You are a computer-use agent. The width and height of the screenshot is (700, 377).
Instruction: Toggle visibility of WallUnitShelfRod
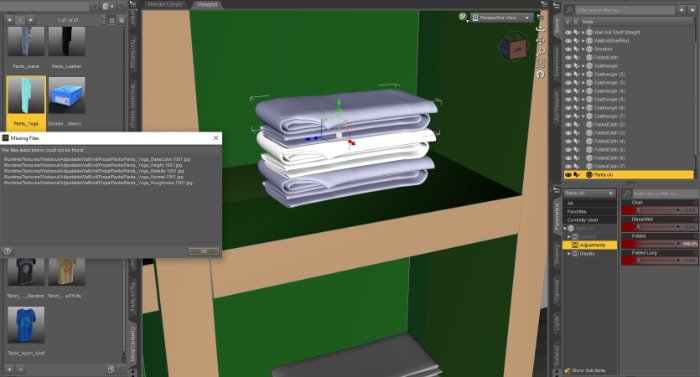click(x=568, y=41)
